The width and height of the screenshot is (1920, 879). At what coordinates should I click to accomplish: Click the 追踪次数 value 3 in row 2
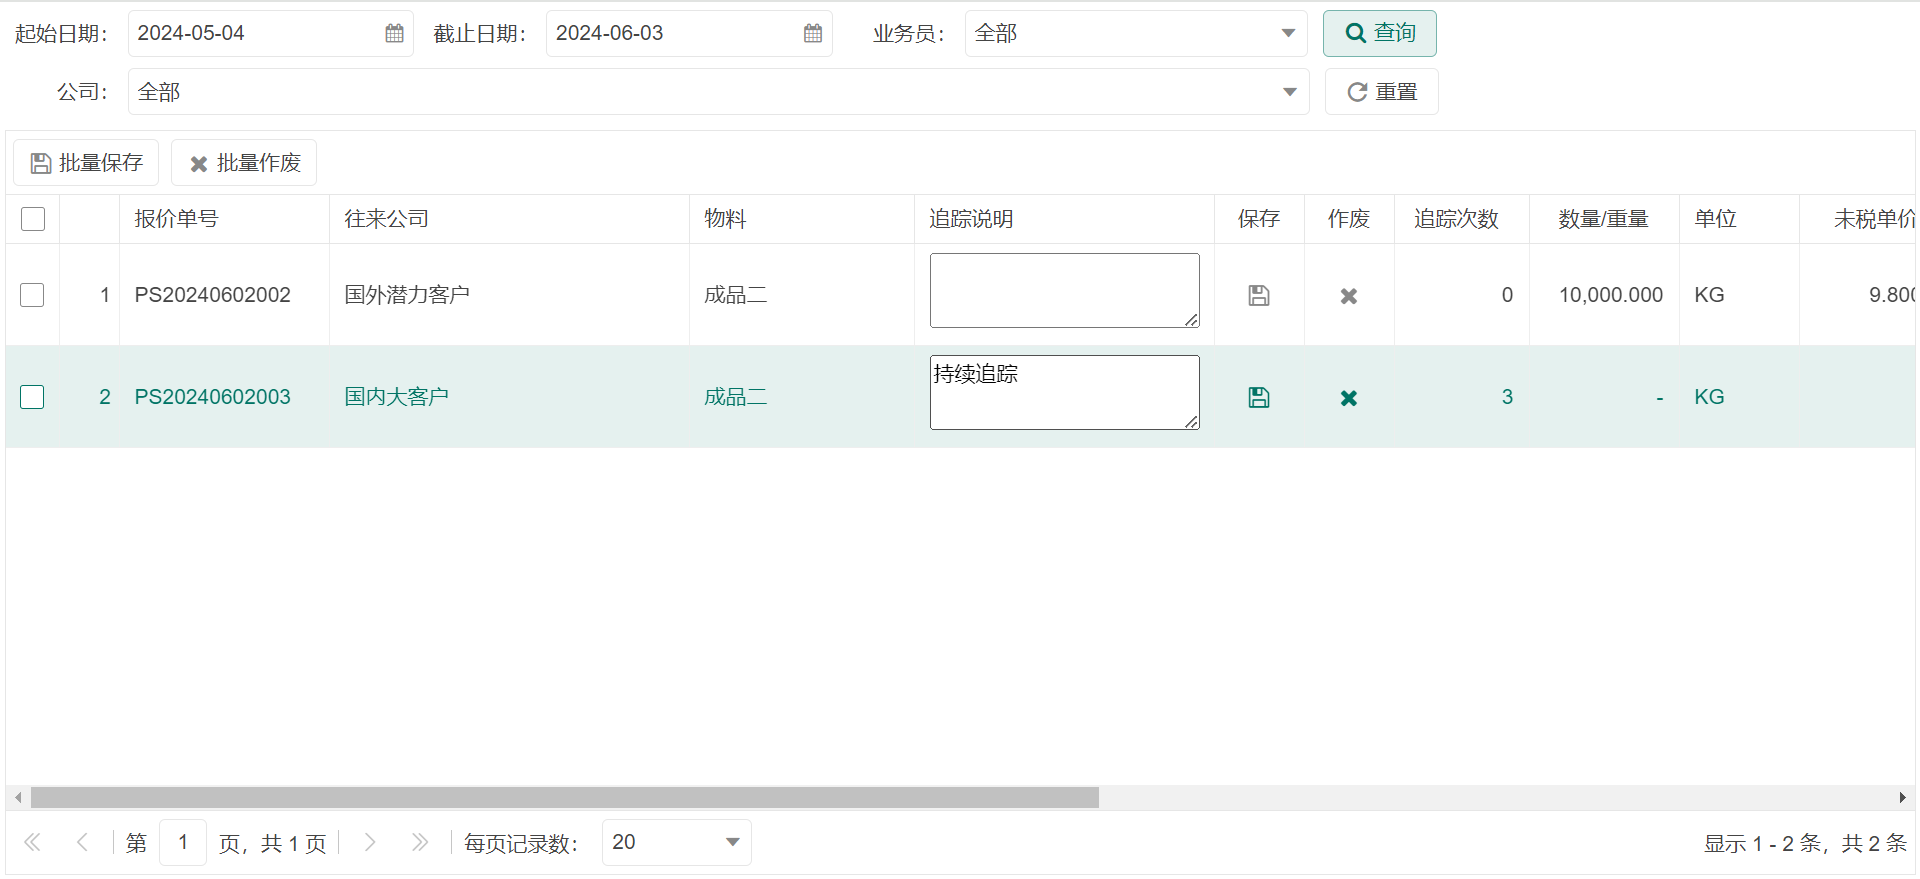tap(1507, 397)
